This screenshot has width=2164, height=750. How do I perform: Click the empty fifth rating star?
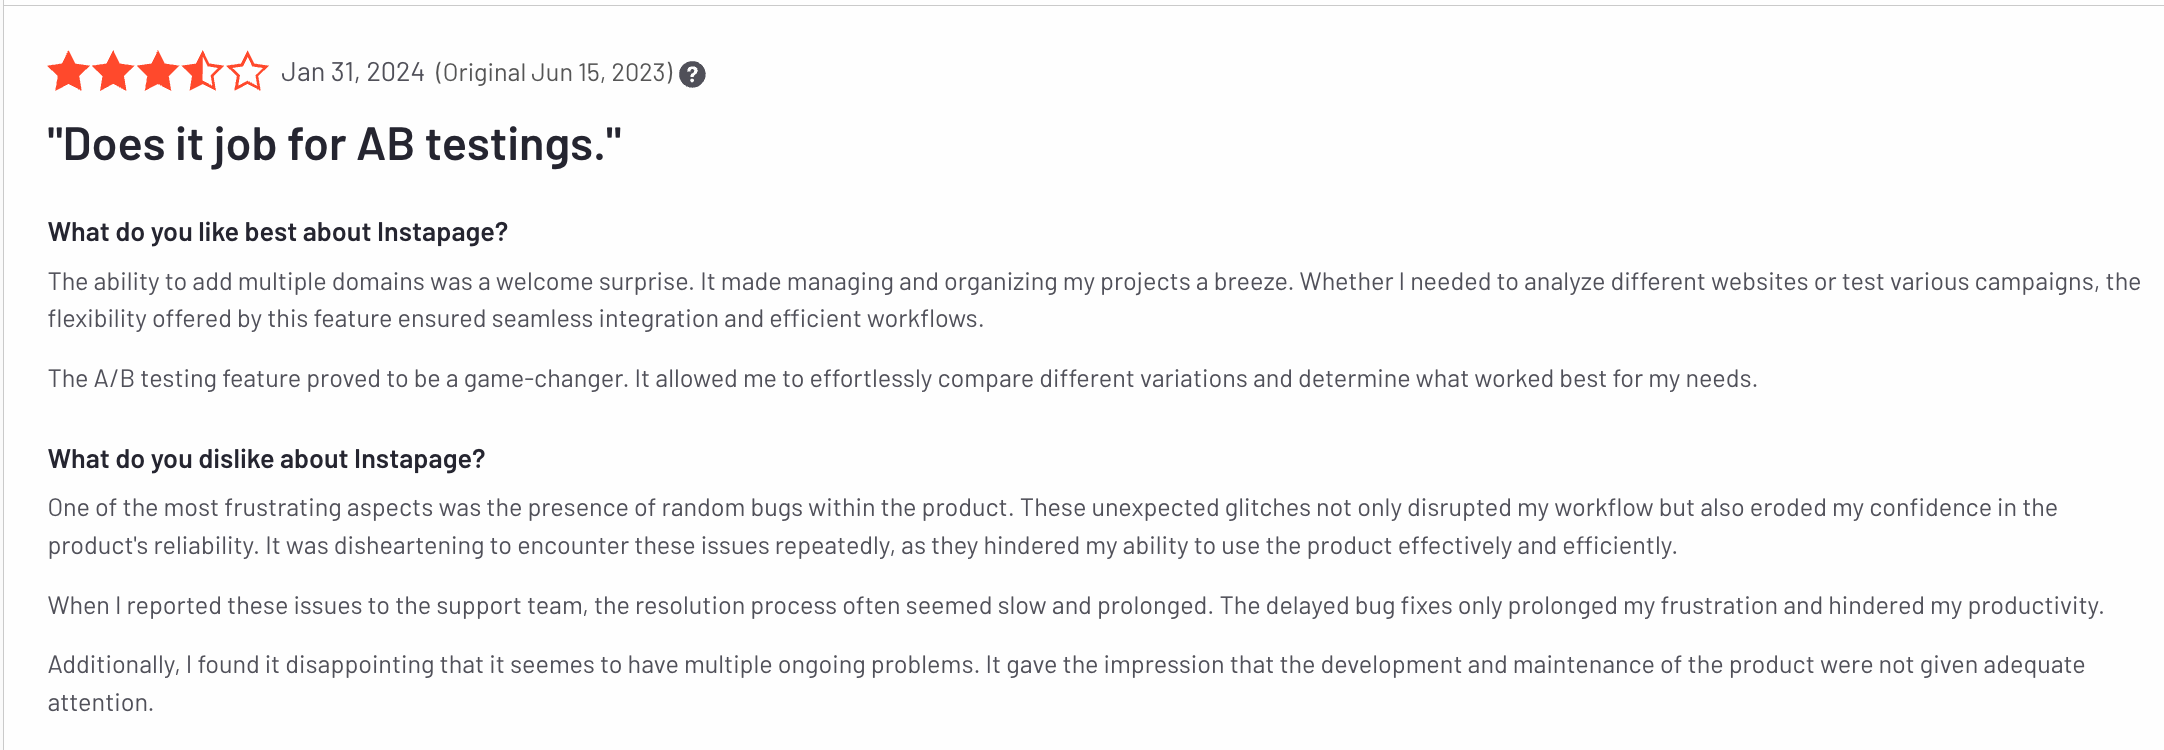[247, 73]
